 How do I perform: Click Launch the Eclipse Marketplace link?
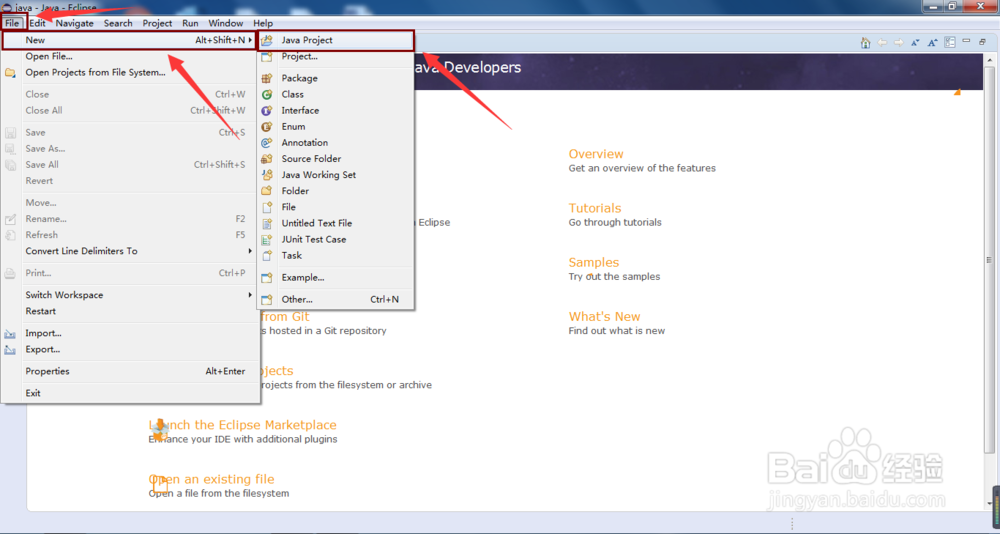tap(242, 425)
